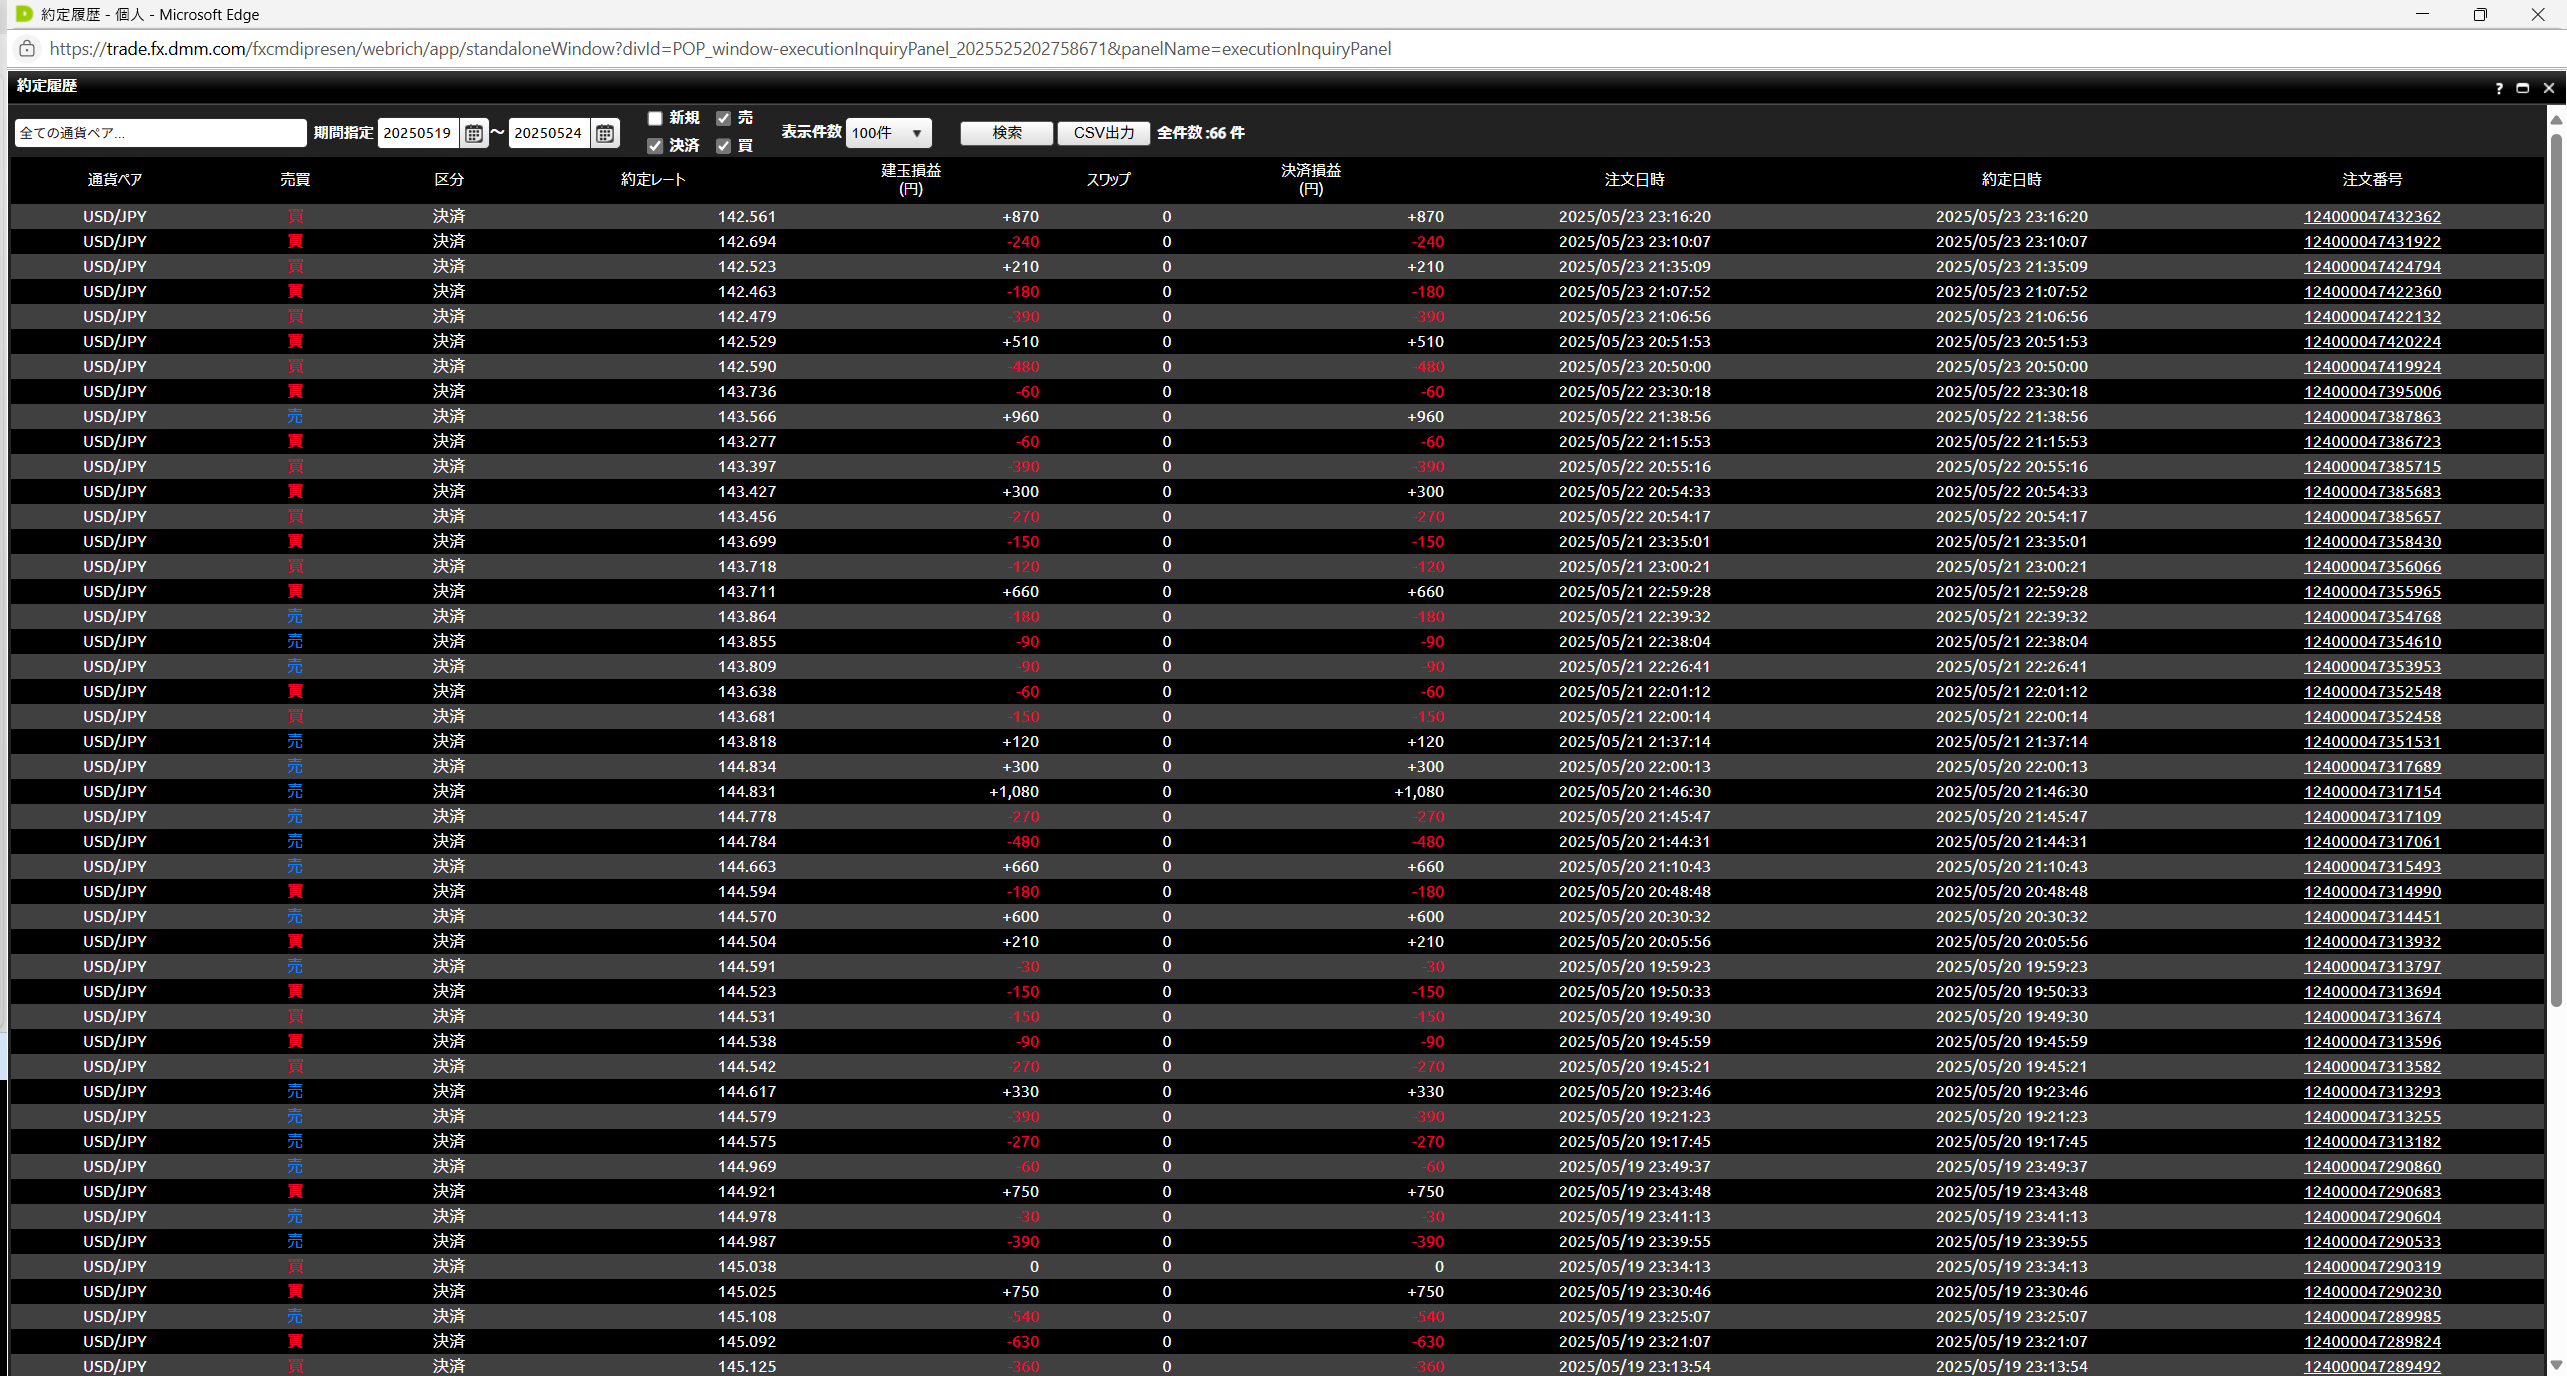
Task: Click the 検索 search button
Action: click(x=1006, y=133)
